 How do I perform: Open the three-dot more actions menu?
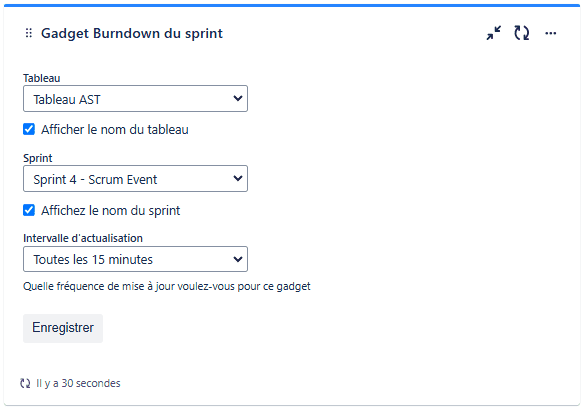(551, 33)
